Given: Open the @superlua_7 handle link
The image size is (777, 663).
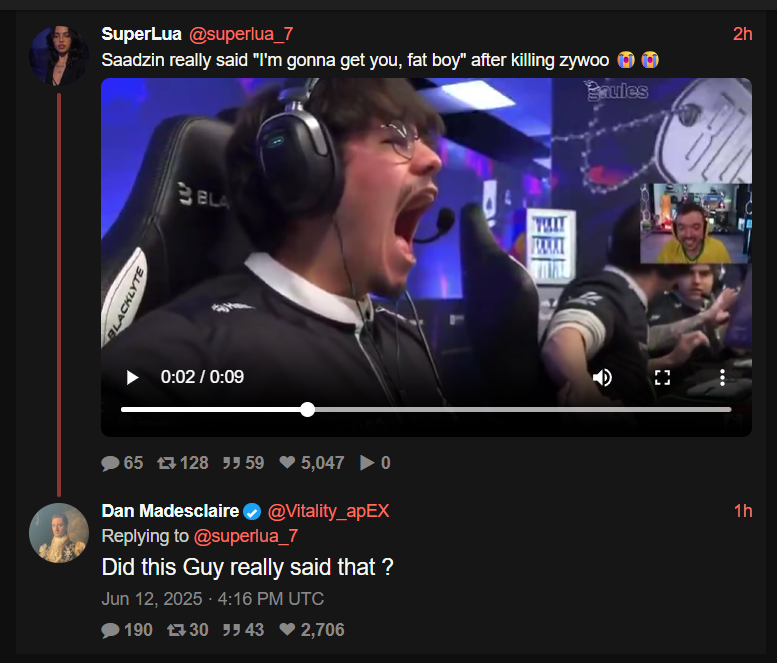Looking at the screenshot, I should [x=241, y=34].
